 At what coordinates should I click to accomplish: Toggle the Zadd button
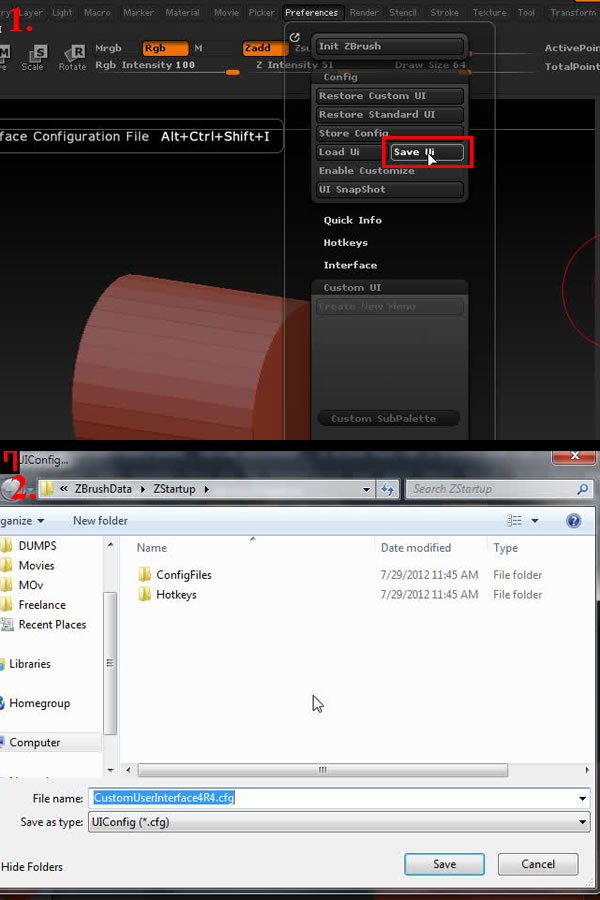coord(265,48)
